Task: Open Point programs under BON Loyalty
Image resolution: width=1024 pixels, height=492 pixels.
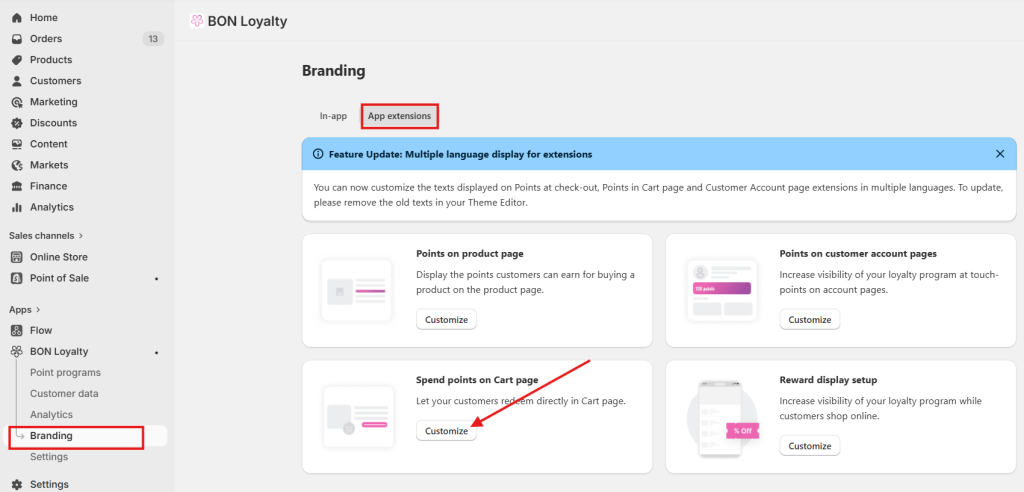Action: click(x=65, y=372)
